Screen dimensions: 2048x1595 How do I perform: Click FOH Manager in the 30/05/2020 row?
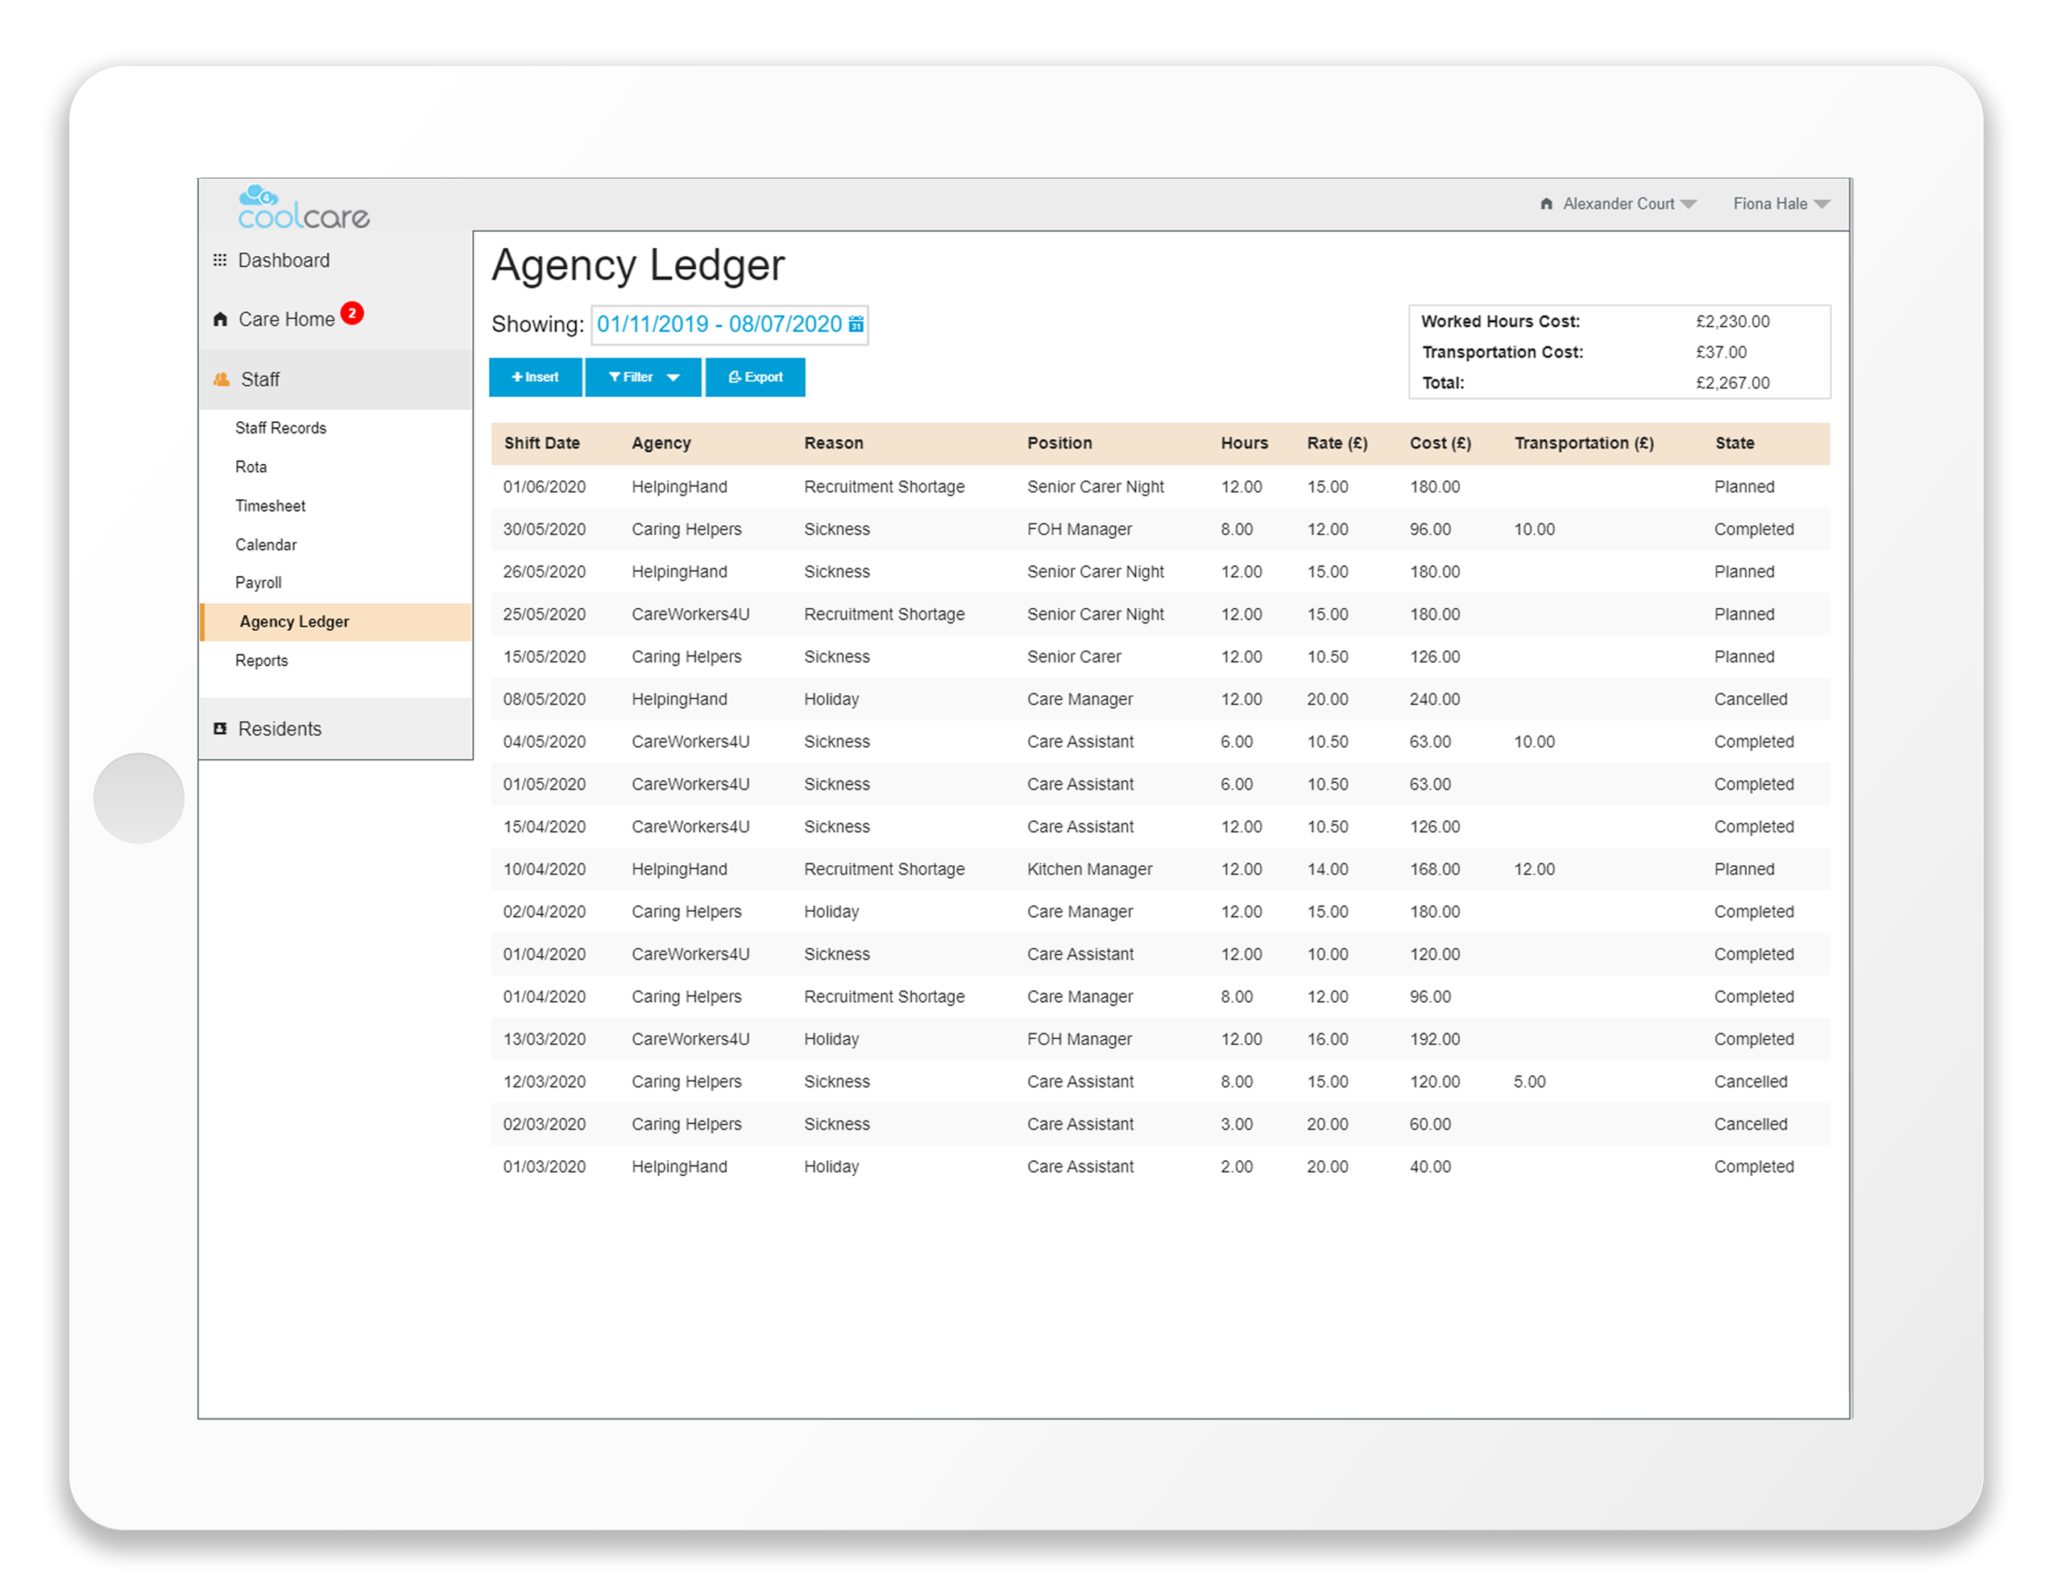[x=1079, y=529]
